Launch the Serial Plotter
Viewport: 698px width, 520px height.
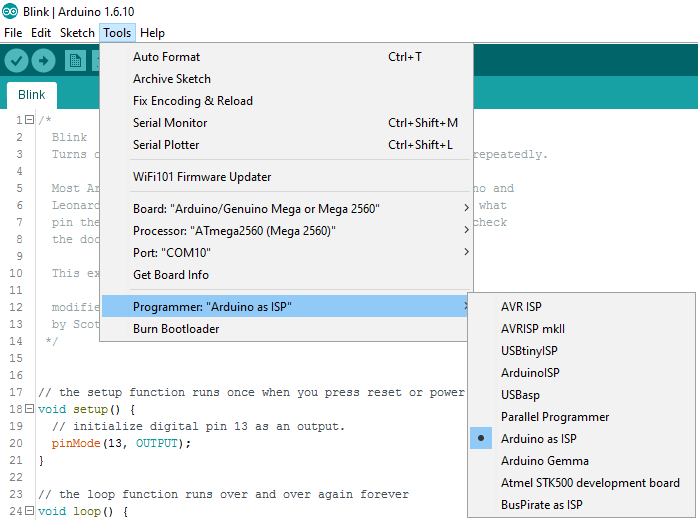pos(166,145)
